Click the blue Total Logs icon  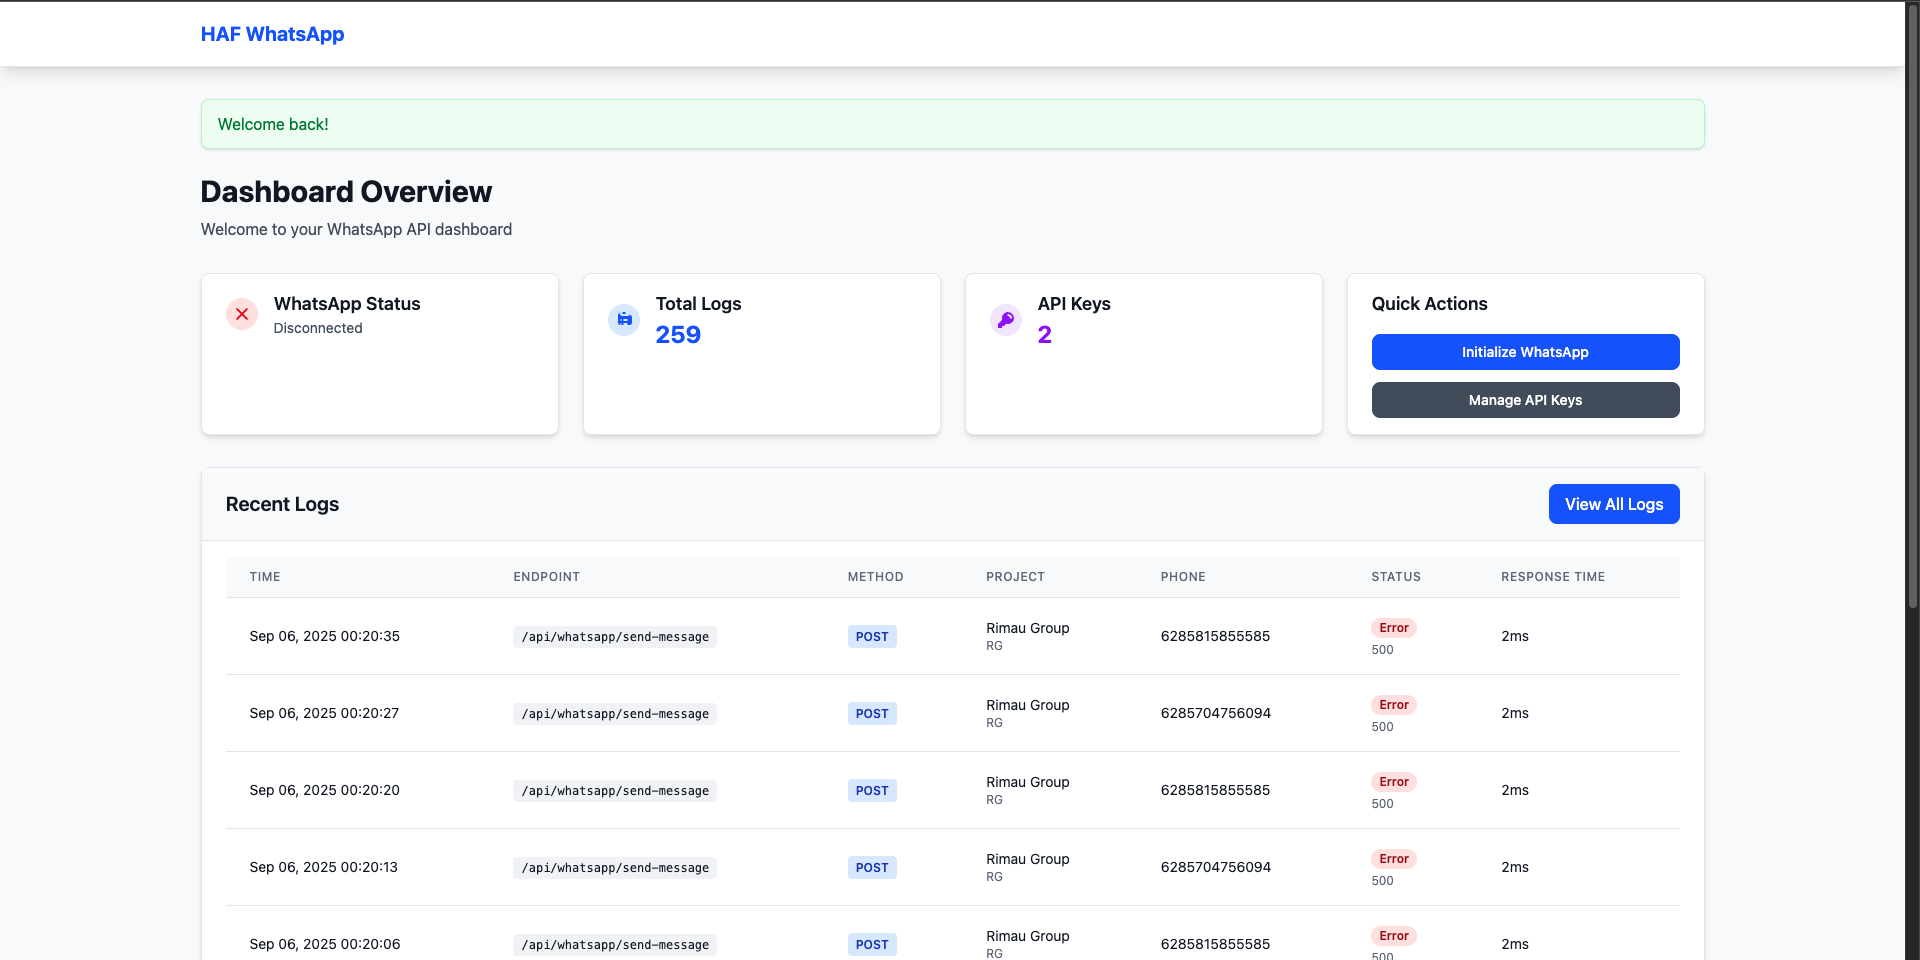[x=624, y=319]
